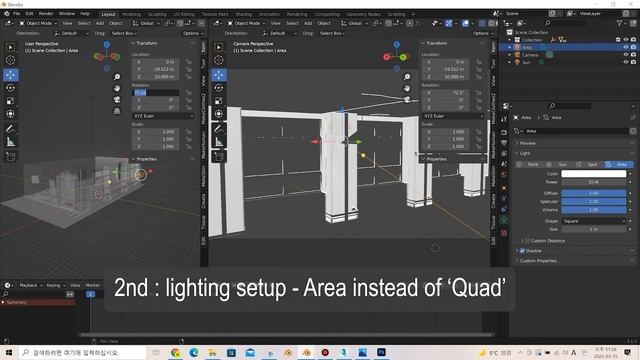
Task: Select the Add Cube tool in left viewport
Action: pyautogui.click(x=11, y=157)
